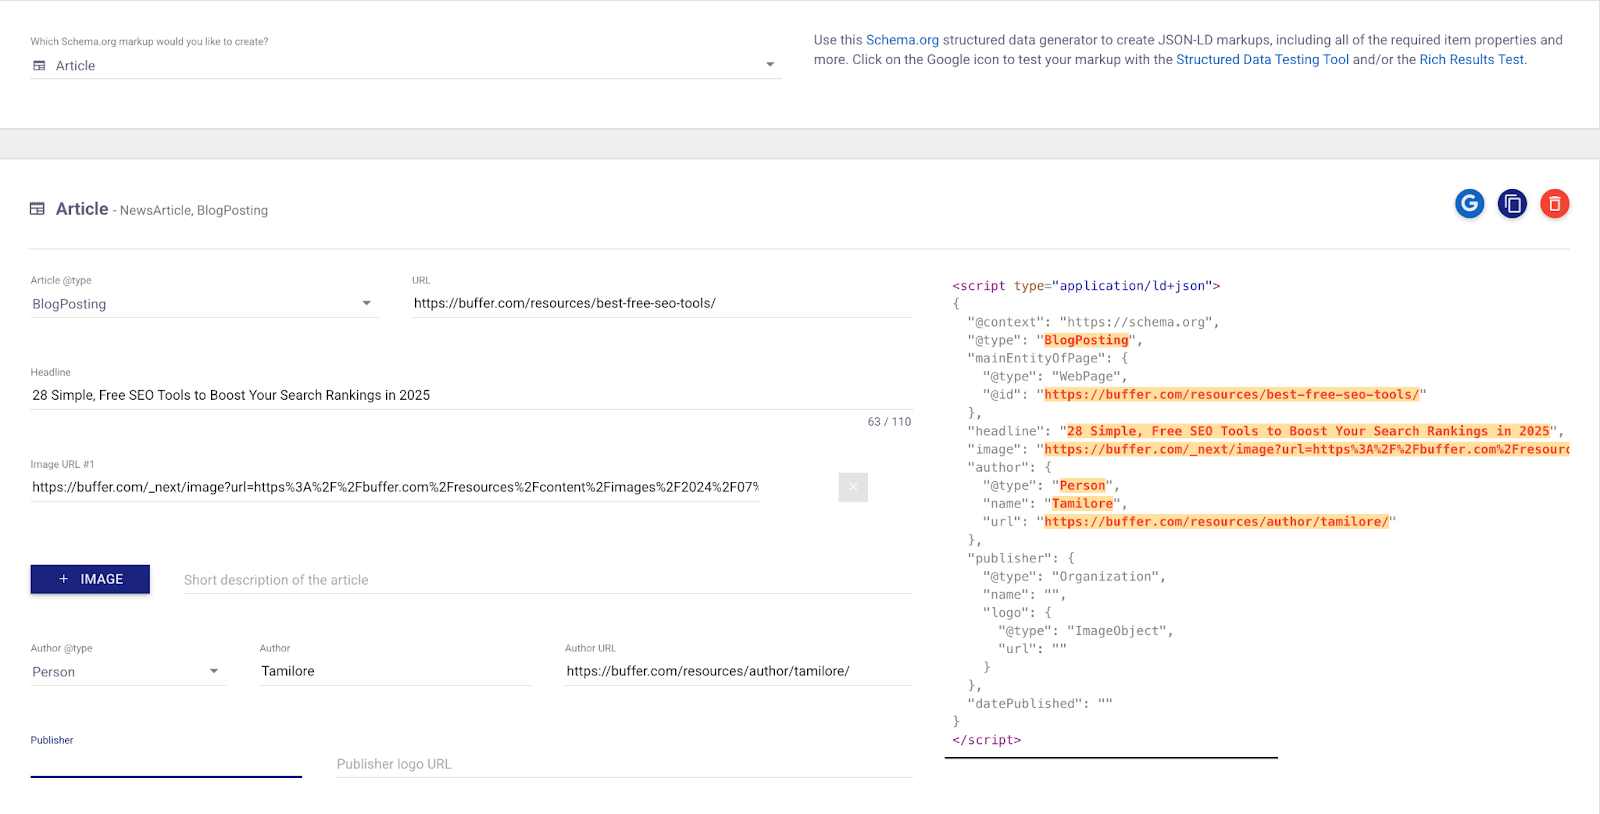The width and height of the screenshot is (1600, 814).
Task: Open the Schema.org link
Action: (902, 40)
